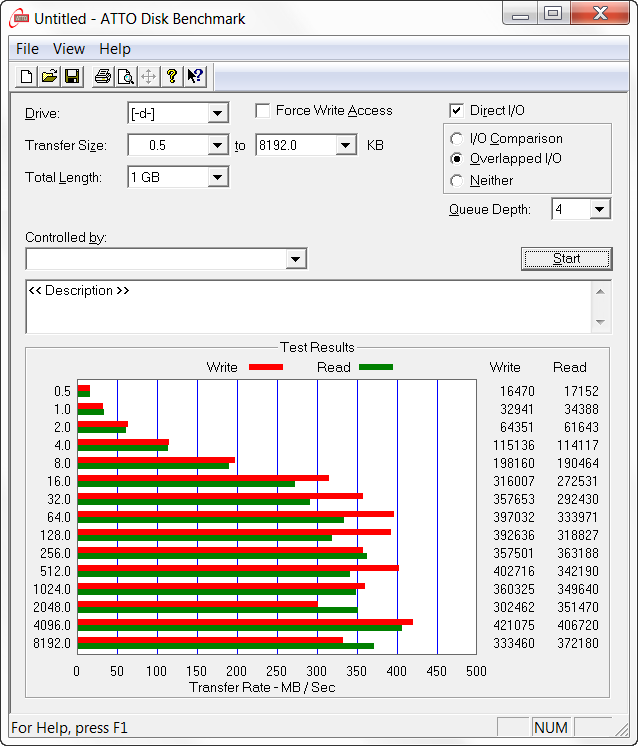Screen dimensions: 638x746
Task: Click the write value 402716
Action: [514, 571]
